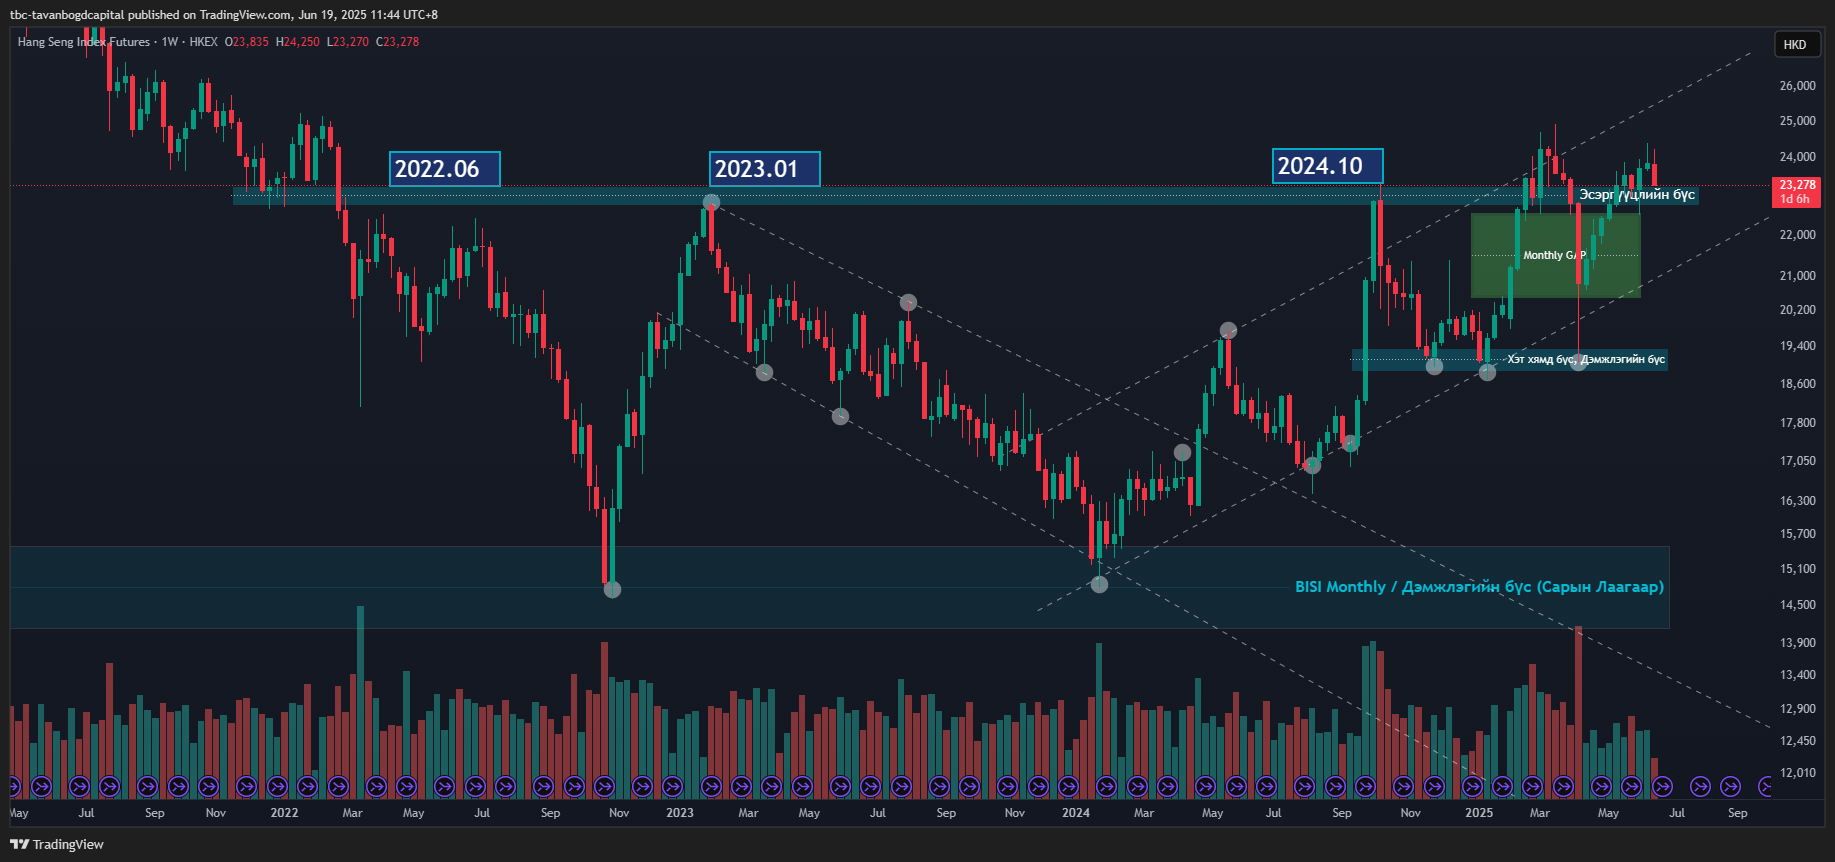Click the close value C23,278
The width and height of the screenshot is (1835, 862).
point(398,42)
